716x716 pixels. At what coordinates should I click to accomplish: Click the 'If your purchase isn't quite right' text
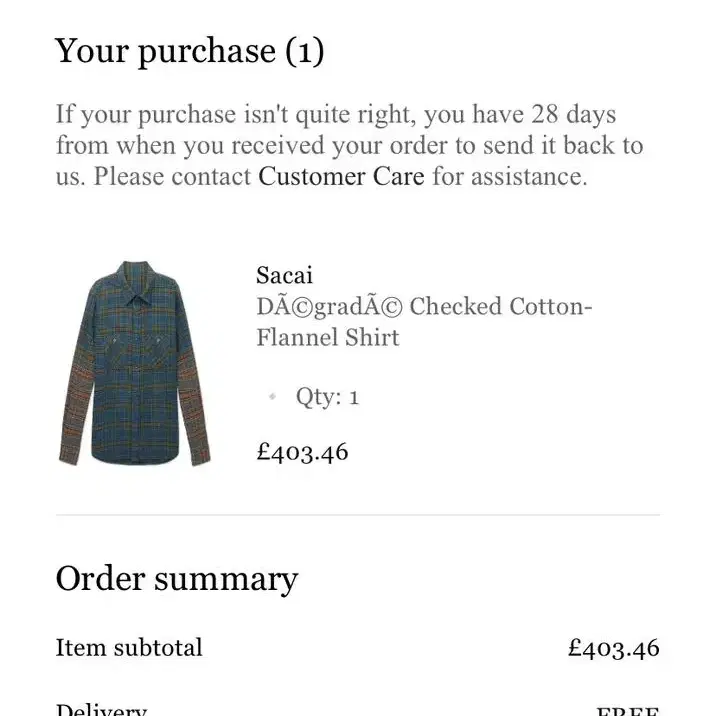point(236,114)
